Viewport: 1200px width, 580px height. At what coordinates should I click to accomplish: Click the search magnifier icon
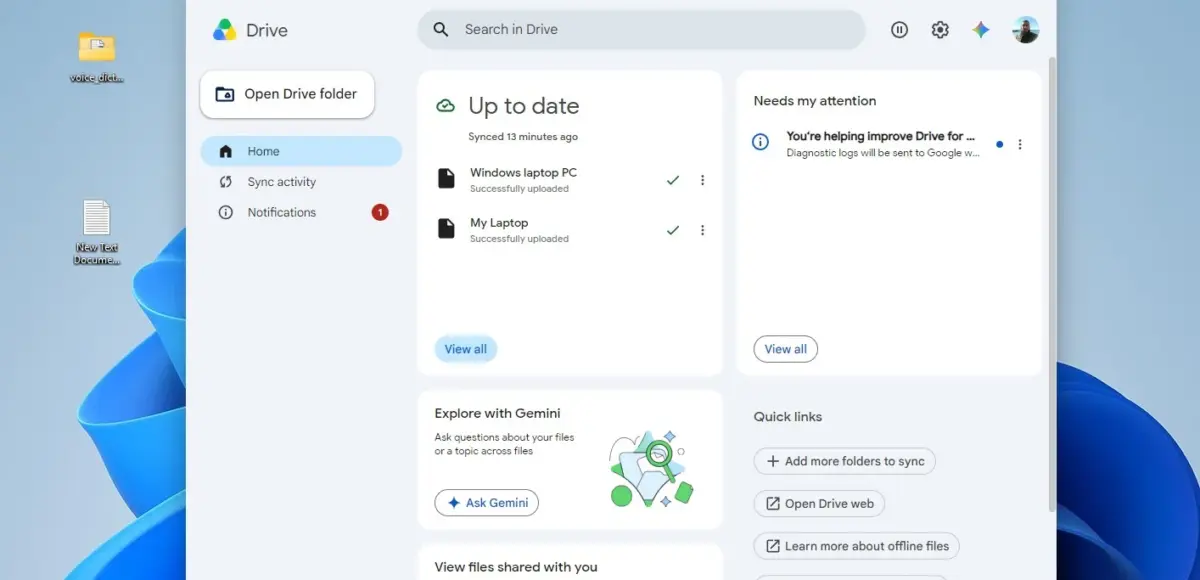pos(441,30)
